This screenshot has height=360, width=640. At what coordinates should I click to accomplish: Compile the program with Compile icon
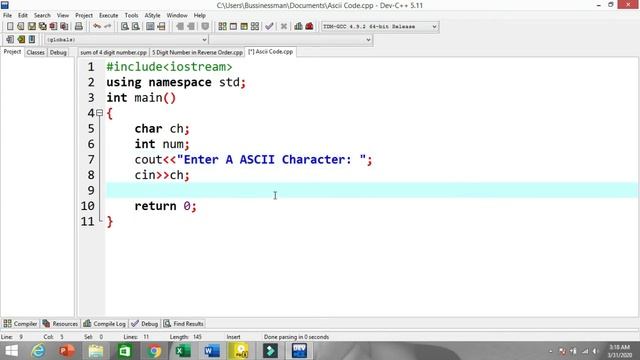click(222, 27)
